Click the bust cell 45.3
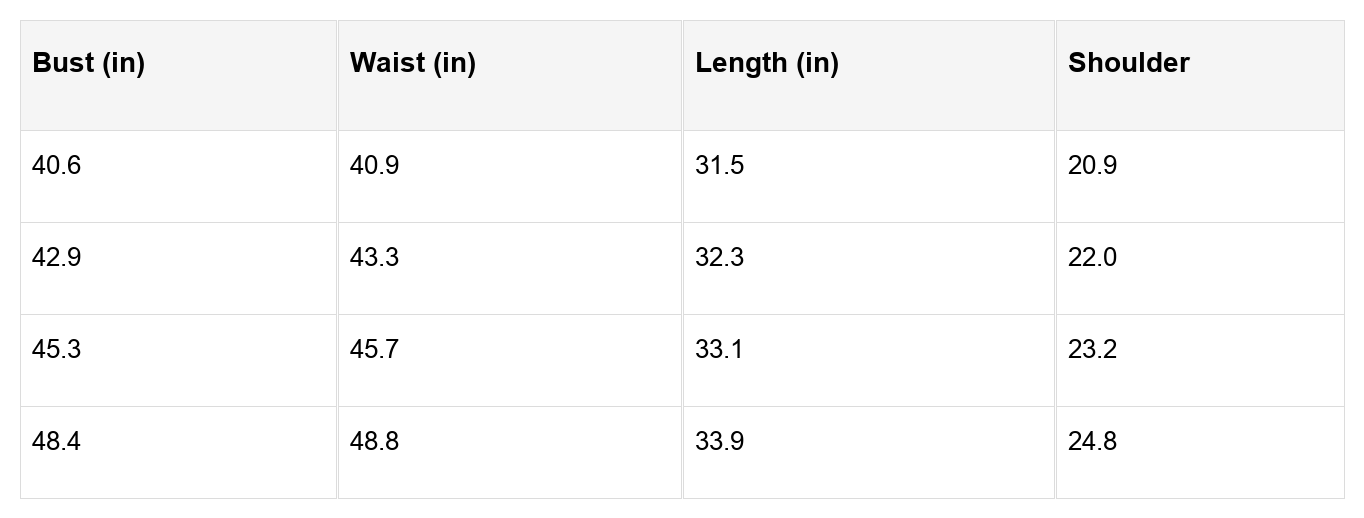The image size is (1364, 518). click(x=57, y=350)
